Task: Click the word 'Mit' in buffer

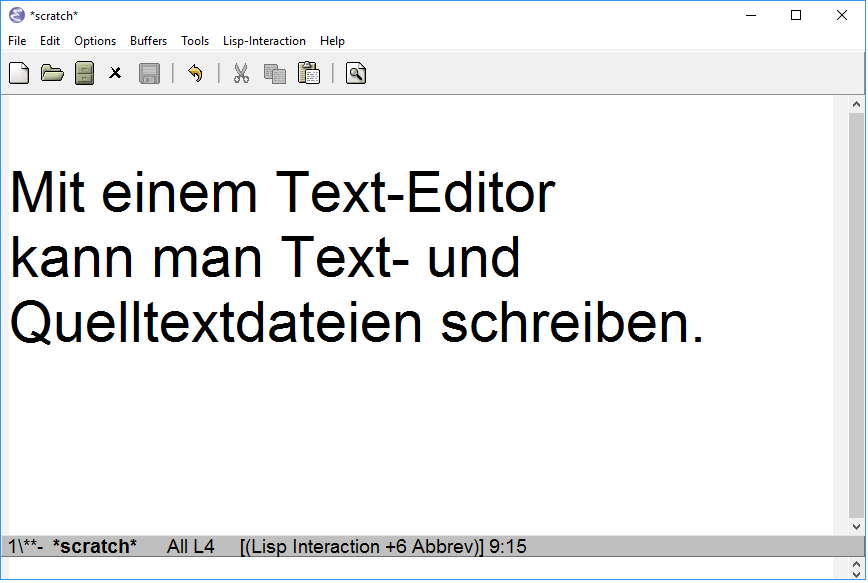Action: tap(48, 192)
